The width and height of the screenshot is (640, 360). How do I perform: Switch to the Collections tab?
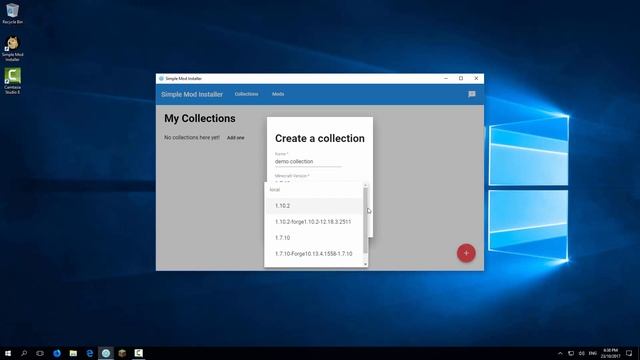pos(246,94)
